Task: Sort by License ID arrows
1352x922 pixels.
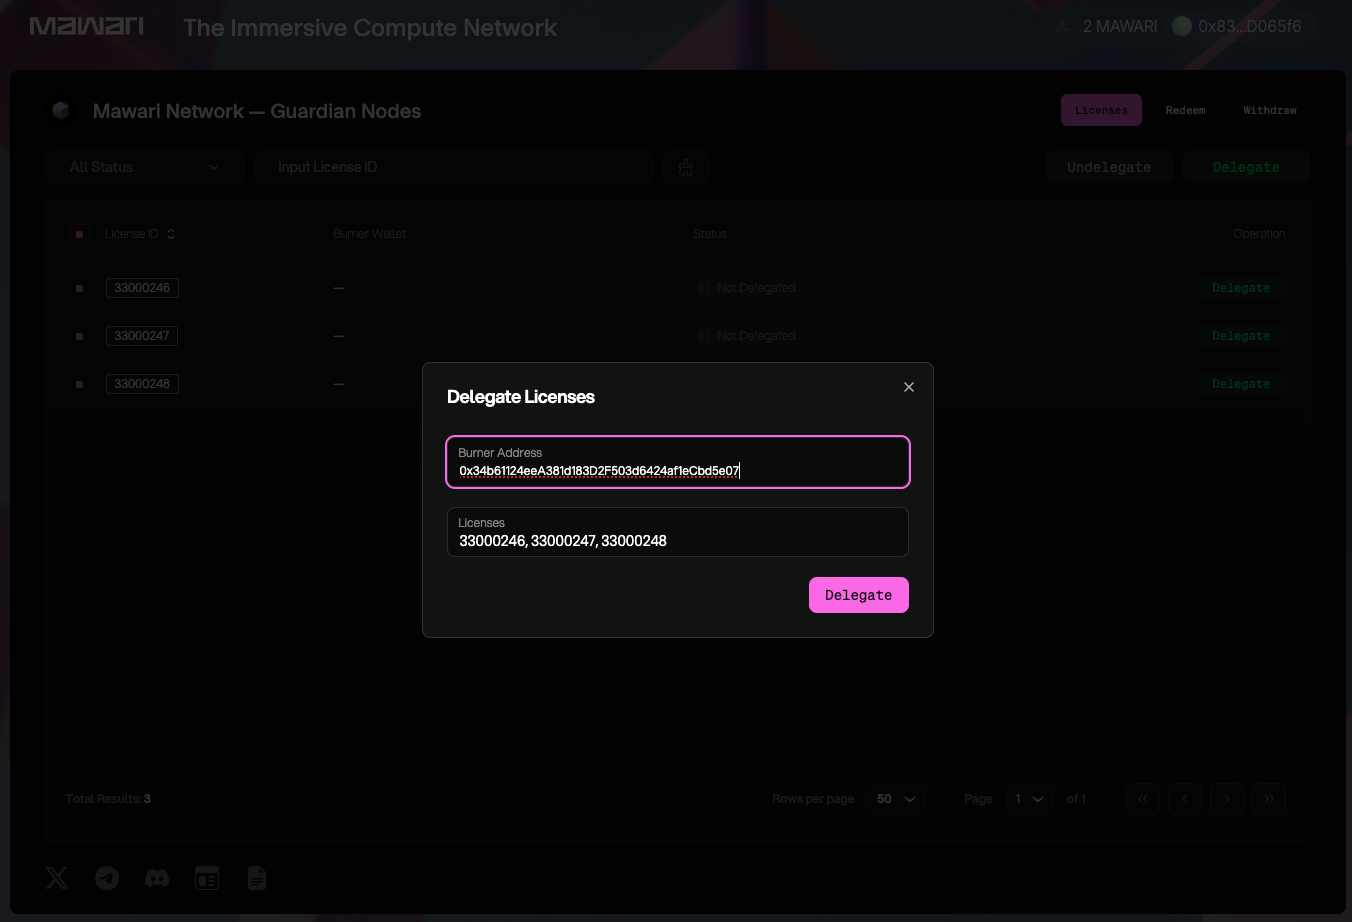Action: coord(171,234)
